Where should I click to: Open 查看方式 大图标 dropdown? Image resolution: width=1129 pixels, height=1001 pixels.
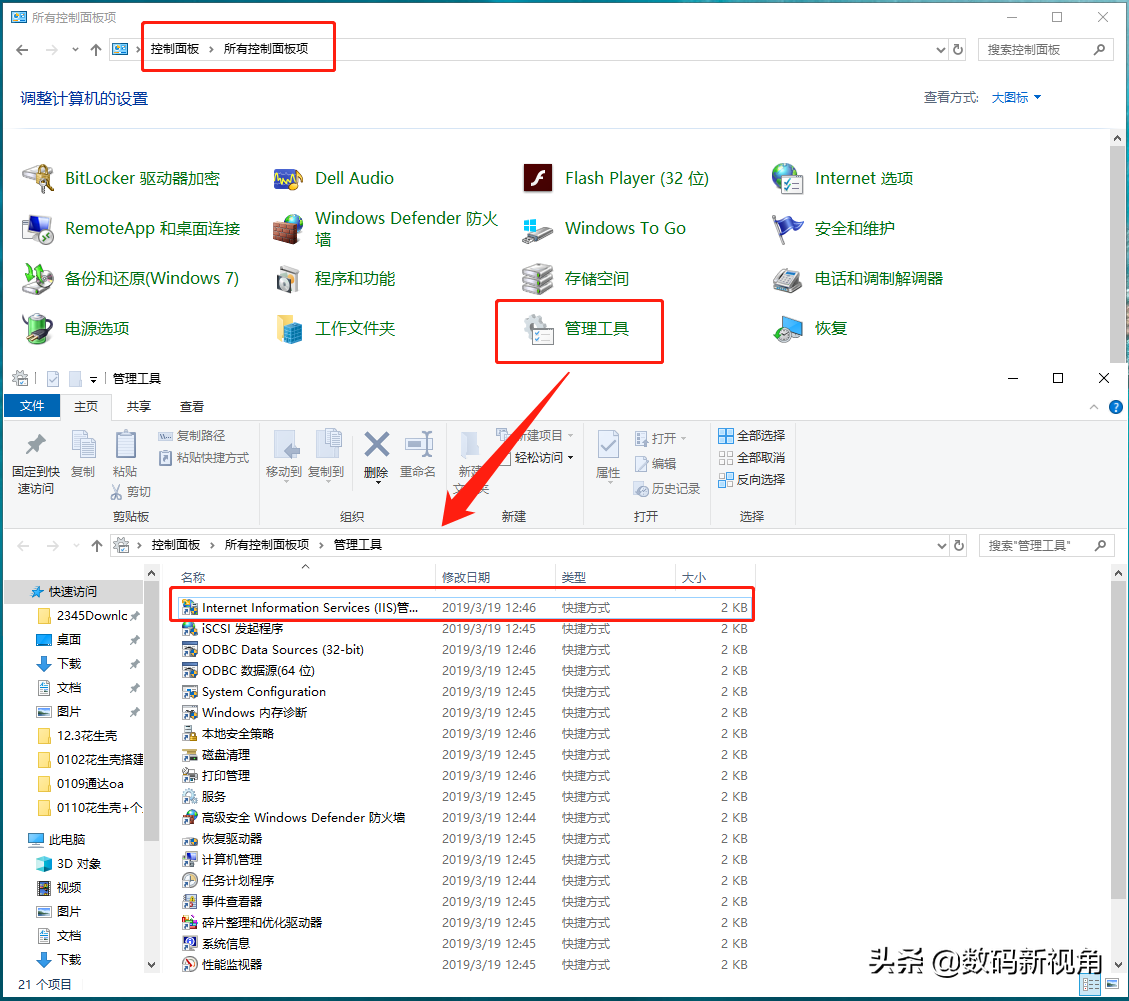point(1016,98)
